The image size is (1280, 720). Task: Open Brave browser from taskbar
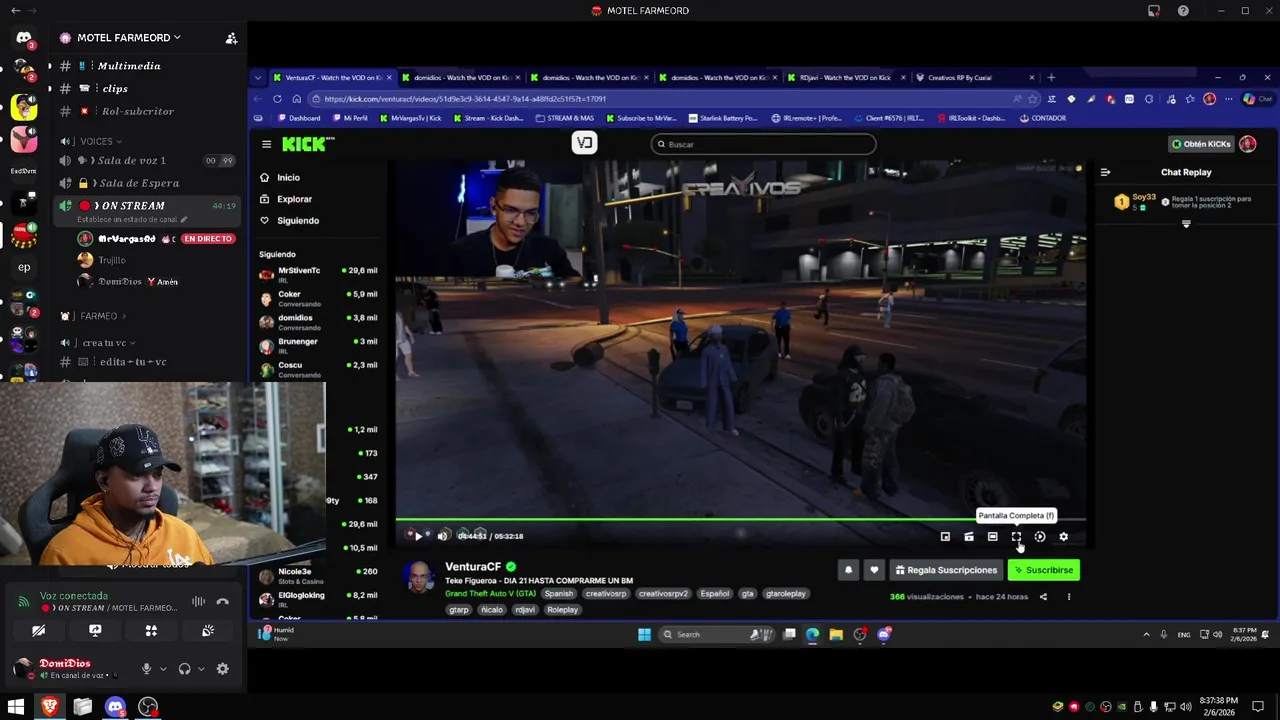point(49,707)
